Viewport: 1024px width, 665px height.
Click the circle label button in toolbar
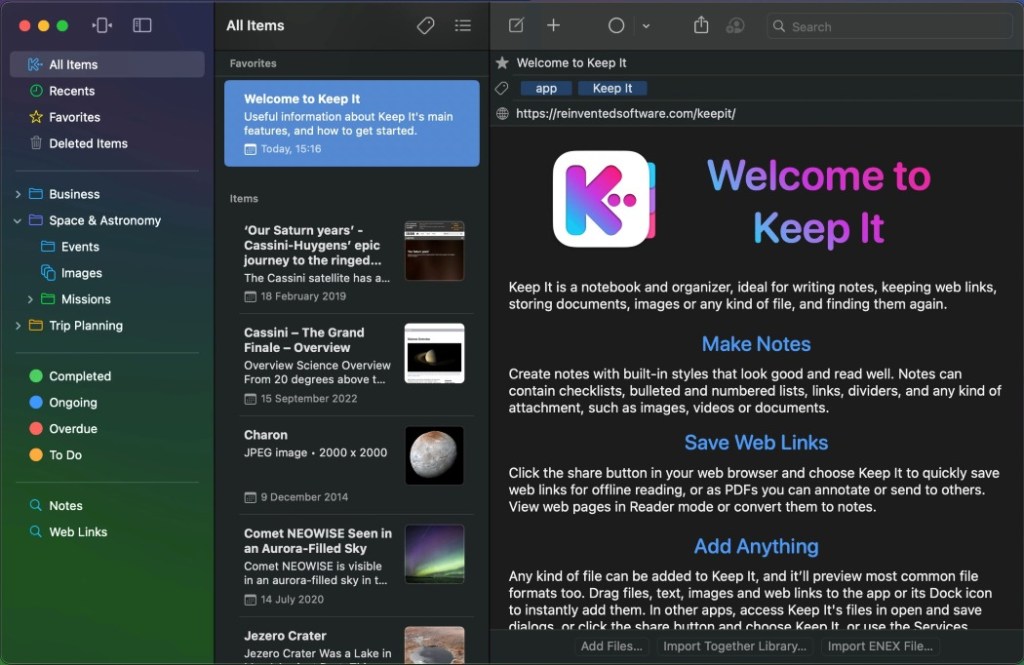point(617,25)
